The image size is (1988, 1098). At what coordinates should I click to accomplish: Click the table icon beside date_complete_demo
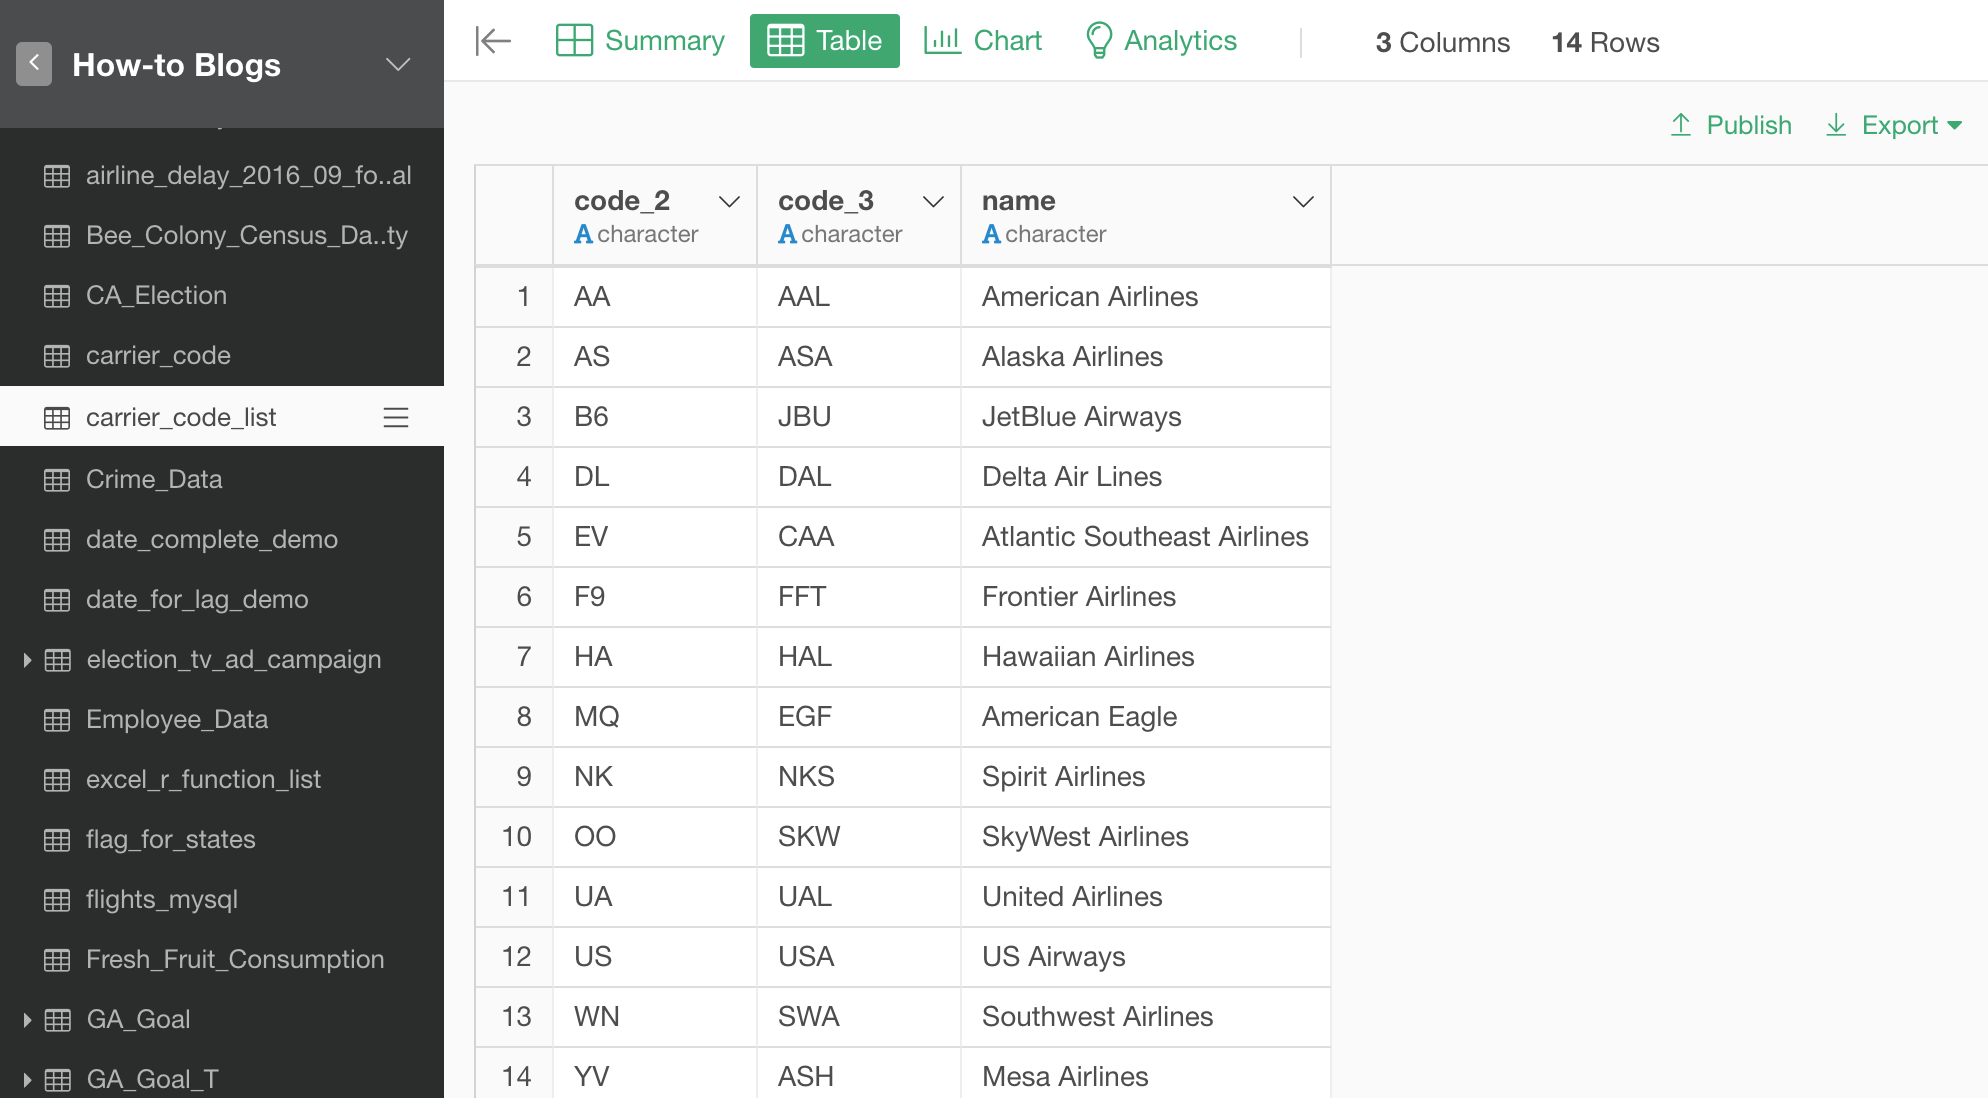[57, 540]
